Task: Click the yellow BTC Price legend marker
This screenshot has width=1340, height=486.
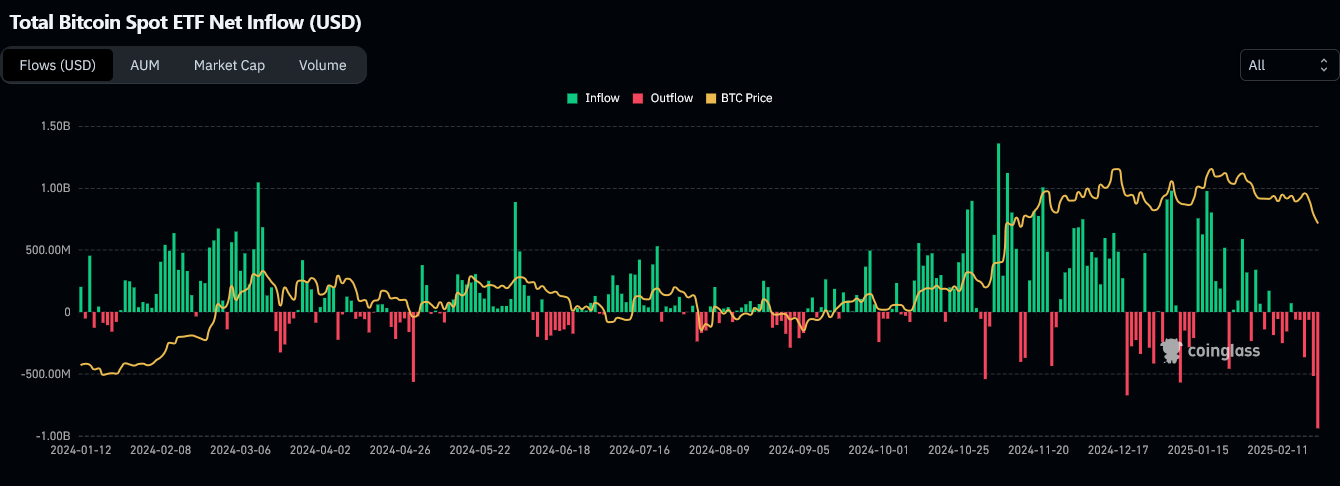Action: [x=711, y=98]
